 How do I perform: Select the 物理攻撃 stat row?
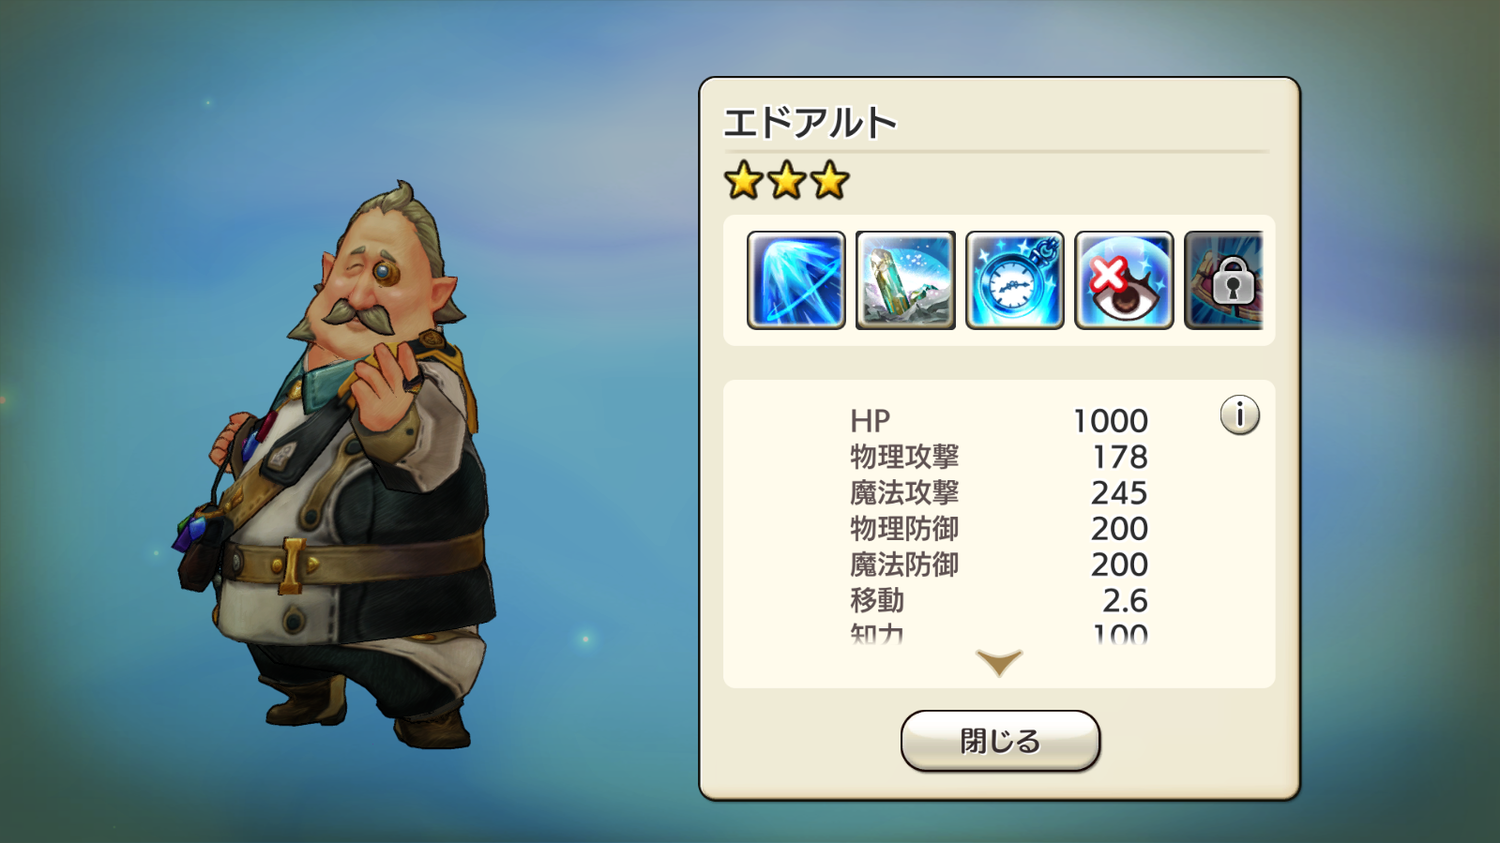point(999,457)
